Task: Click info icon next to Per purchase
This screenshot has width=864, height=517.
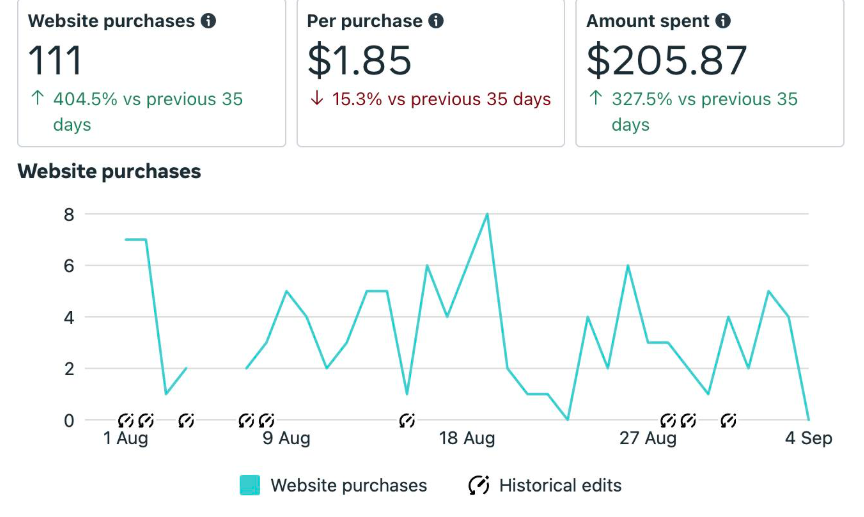Action: [435, 21]
